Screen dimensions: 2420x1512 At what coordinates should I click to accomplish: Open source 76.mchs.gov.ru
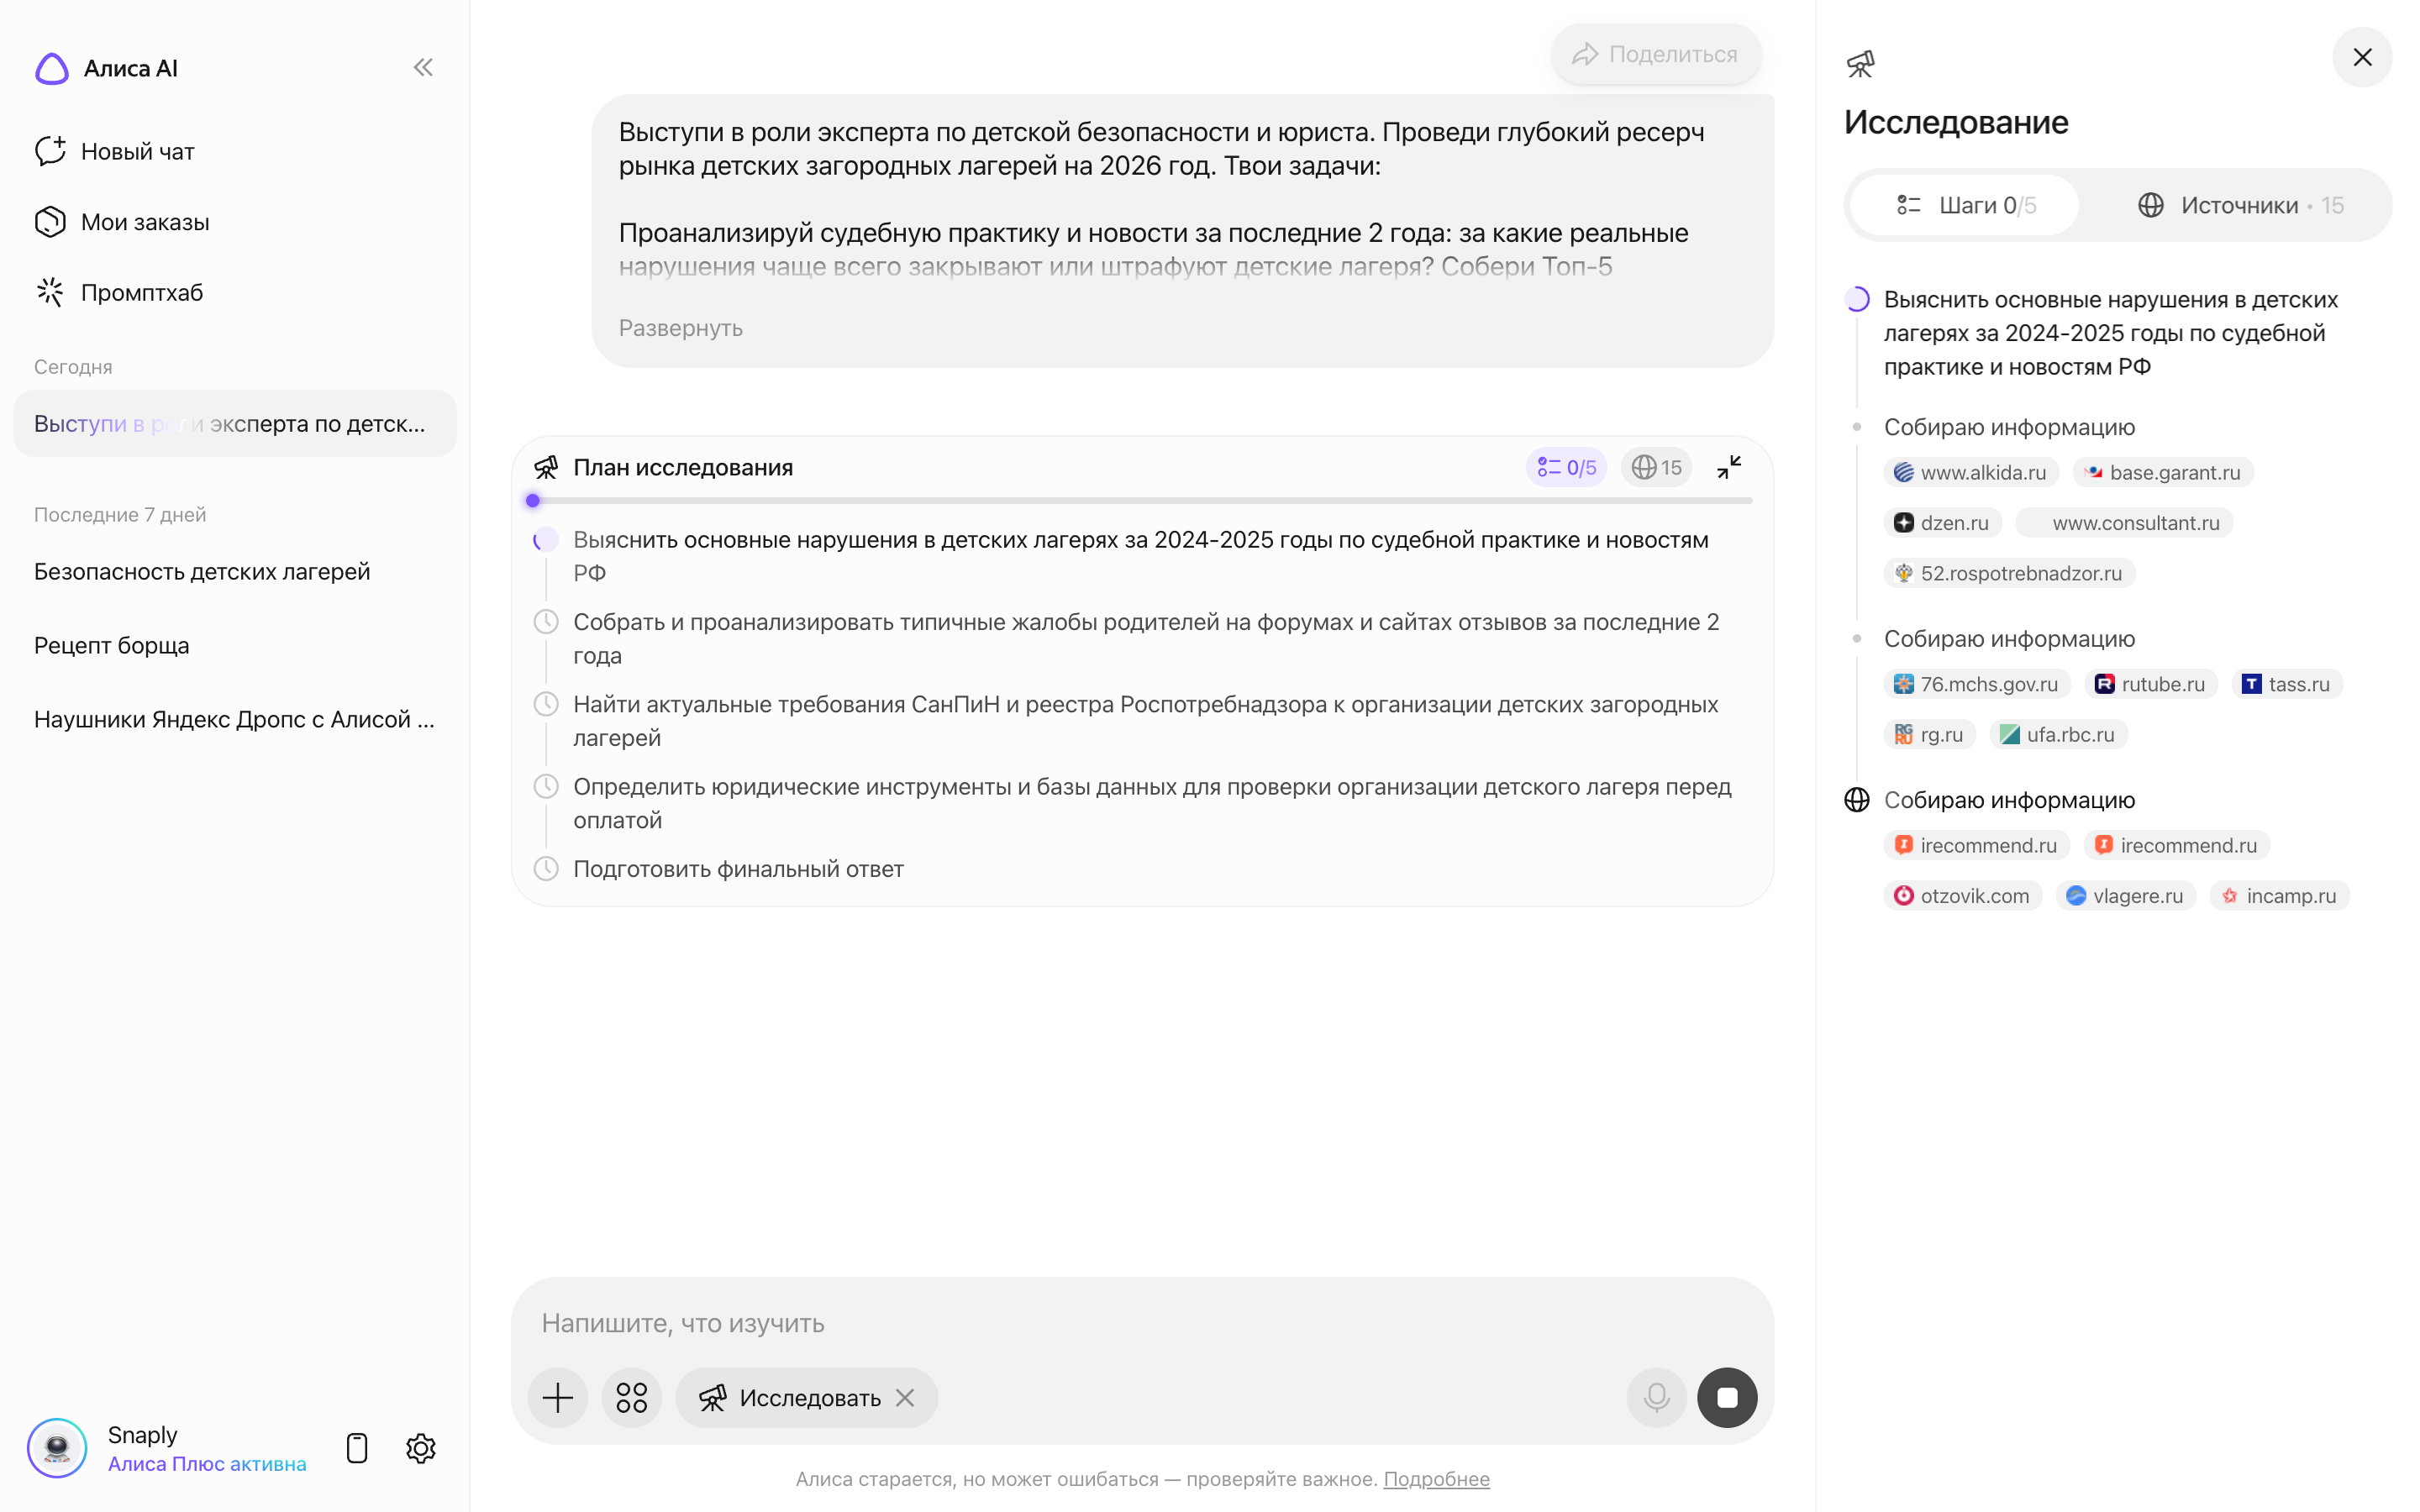coord(1977,684)
